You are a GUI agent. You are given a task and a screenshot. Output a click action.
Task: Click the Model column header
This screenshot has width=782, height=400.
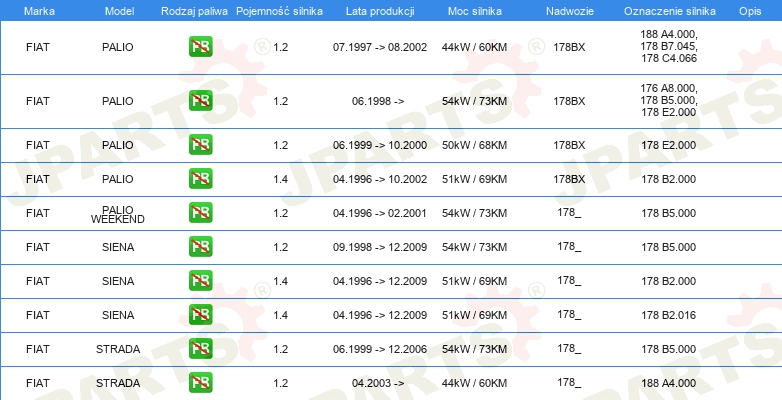(119, 11)
